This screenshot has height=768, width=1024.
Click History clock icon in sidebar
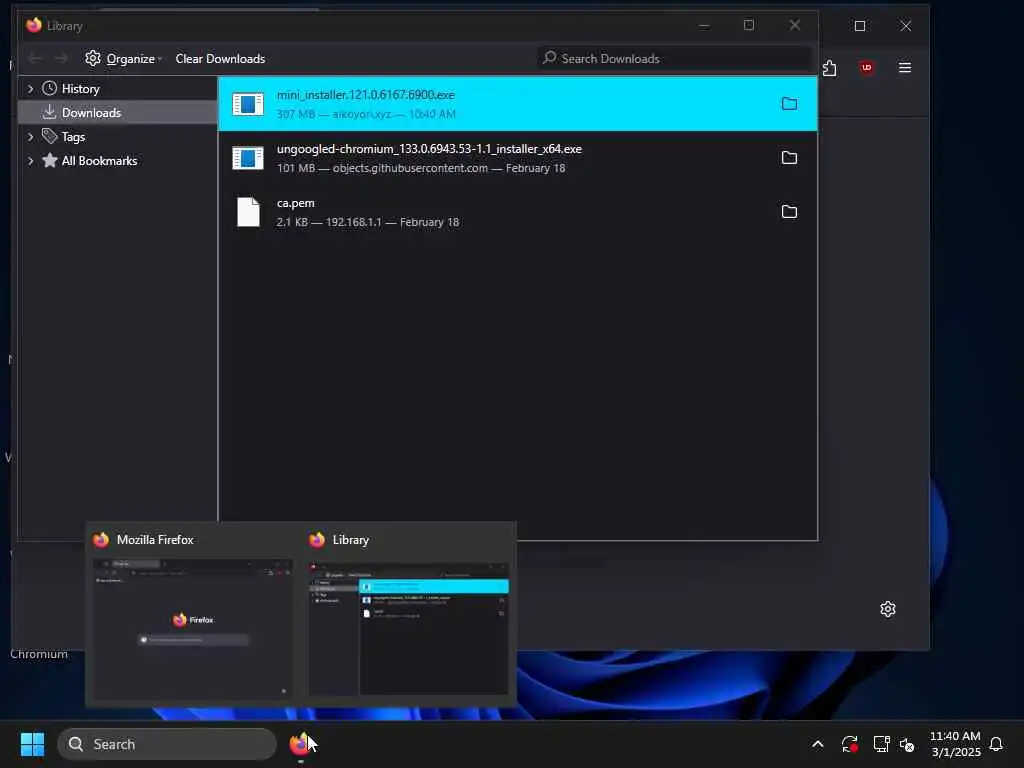pos(50,88)
